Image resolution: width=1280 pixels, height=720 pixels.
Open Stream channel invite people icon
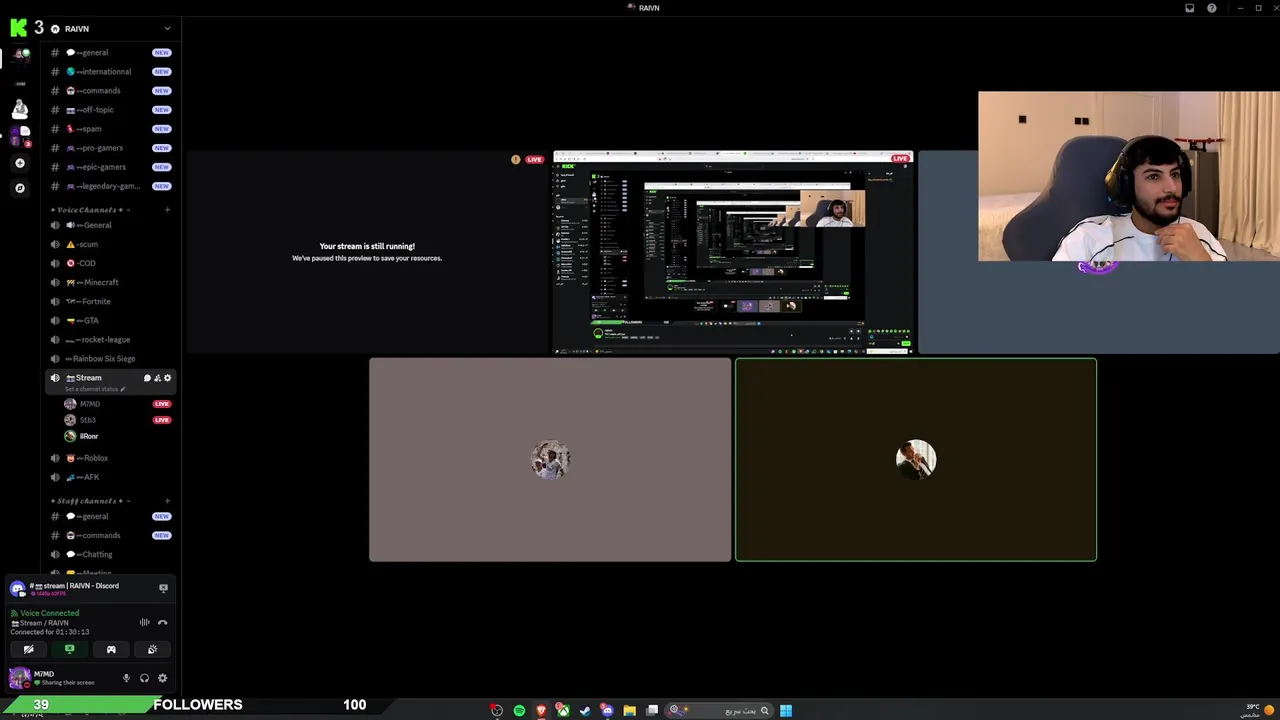pyautogui.click(x=157, y=378)
